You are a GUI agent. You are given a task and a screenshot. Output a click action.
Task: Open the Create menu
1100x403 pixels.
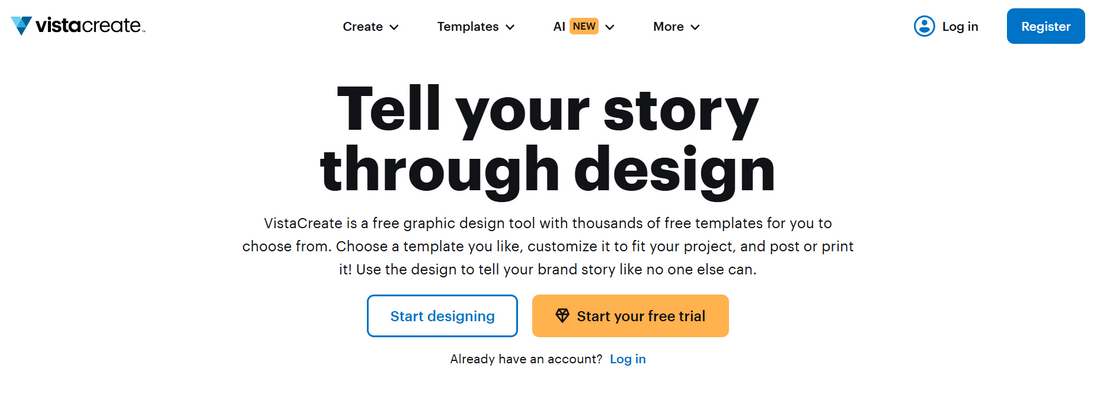[362, 27]
